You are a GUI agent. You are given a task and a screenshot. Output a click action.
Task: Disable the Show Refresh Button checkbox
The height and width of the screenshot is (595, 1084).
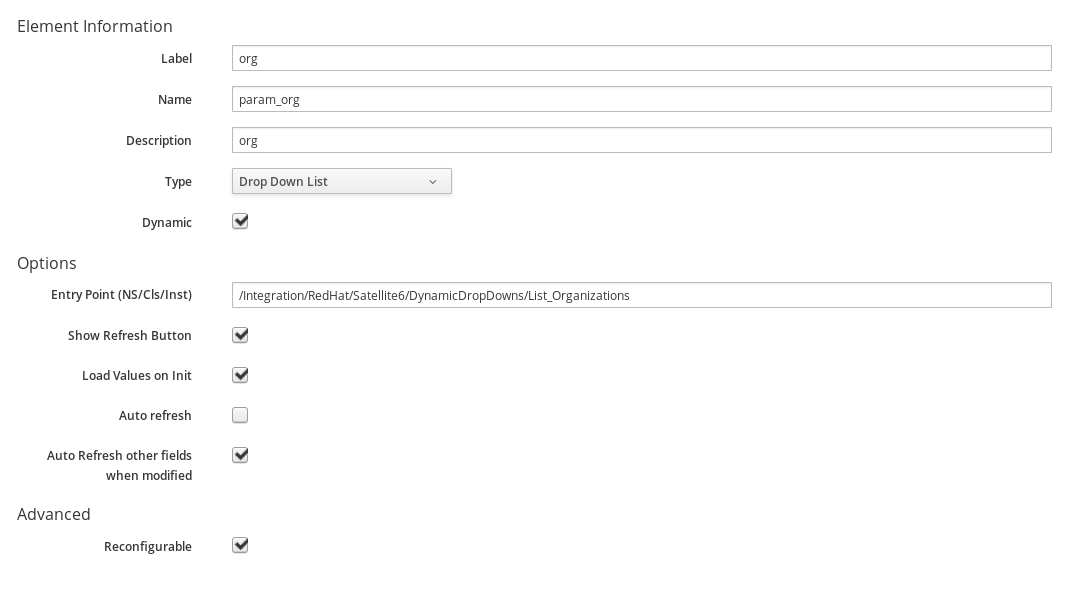[240, 335]
